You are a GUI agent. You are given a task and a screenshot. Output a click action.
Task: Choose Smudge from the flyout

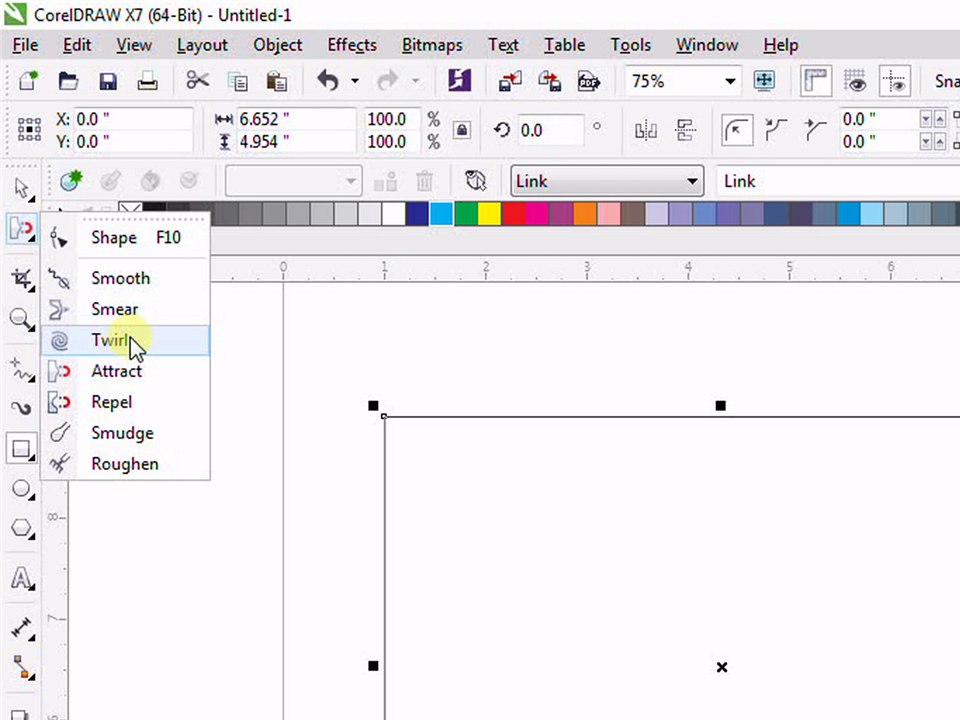point(126,433)
